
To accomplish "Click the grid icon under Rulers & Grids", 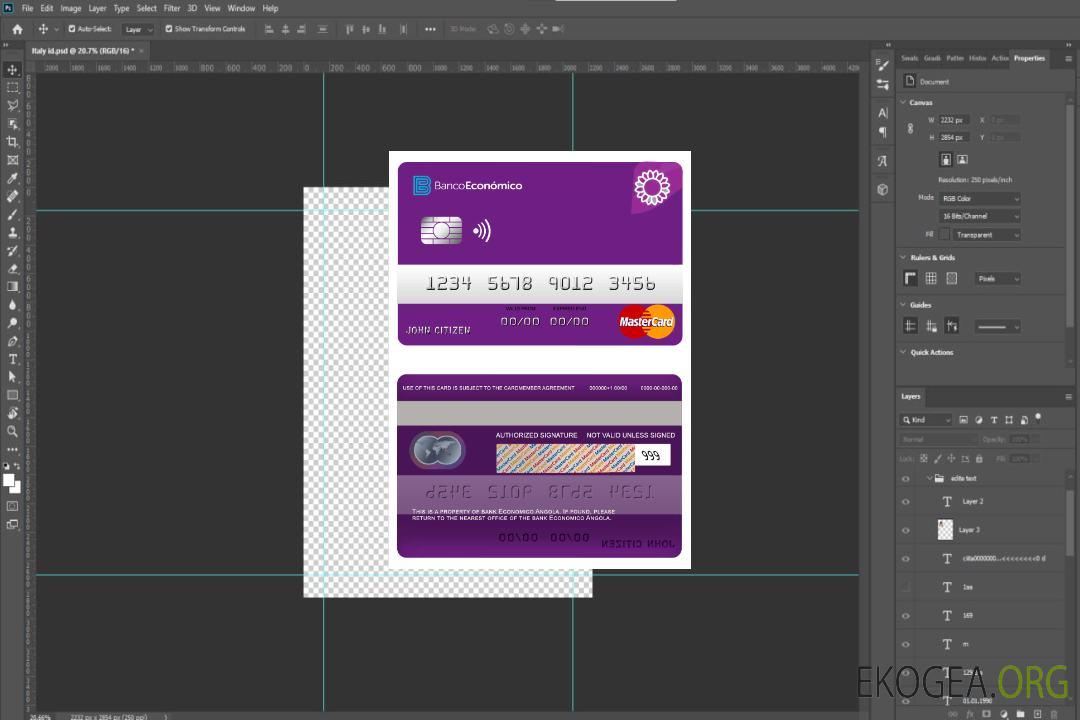I will (931, 278).
